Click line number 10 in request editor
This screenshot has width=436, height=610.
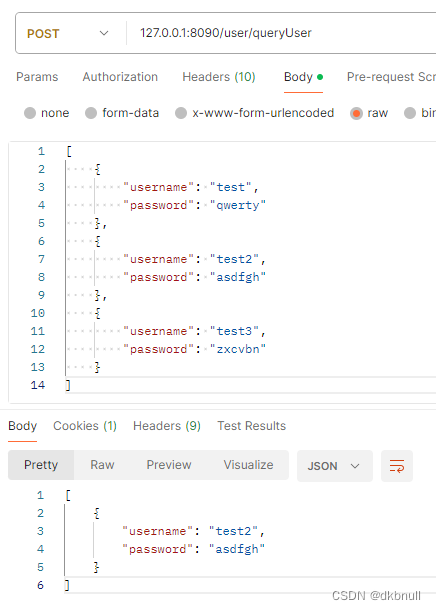click(38, 314)
